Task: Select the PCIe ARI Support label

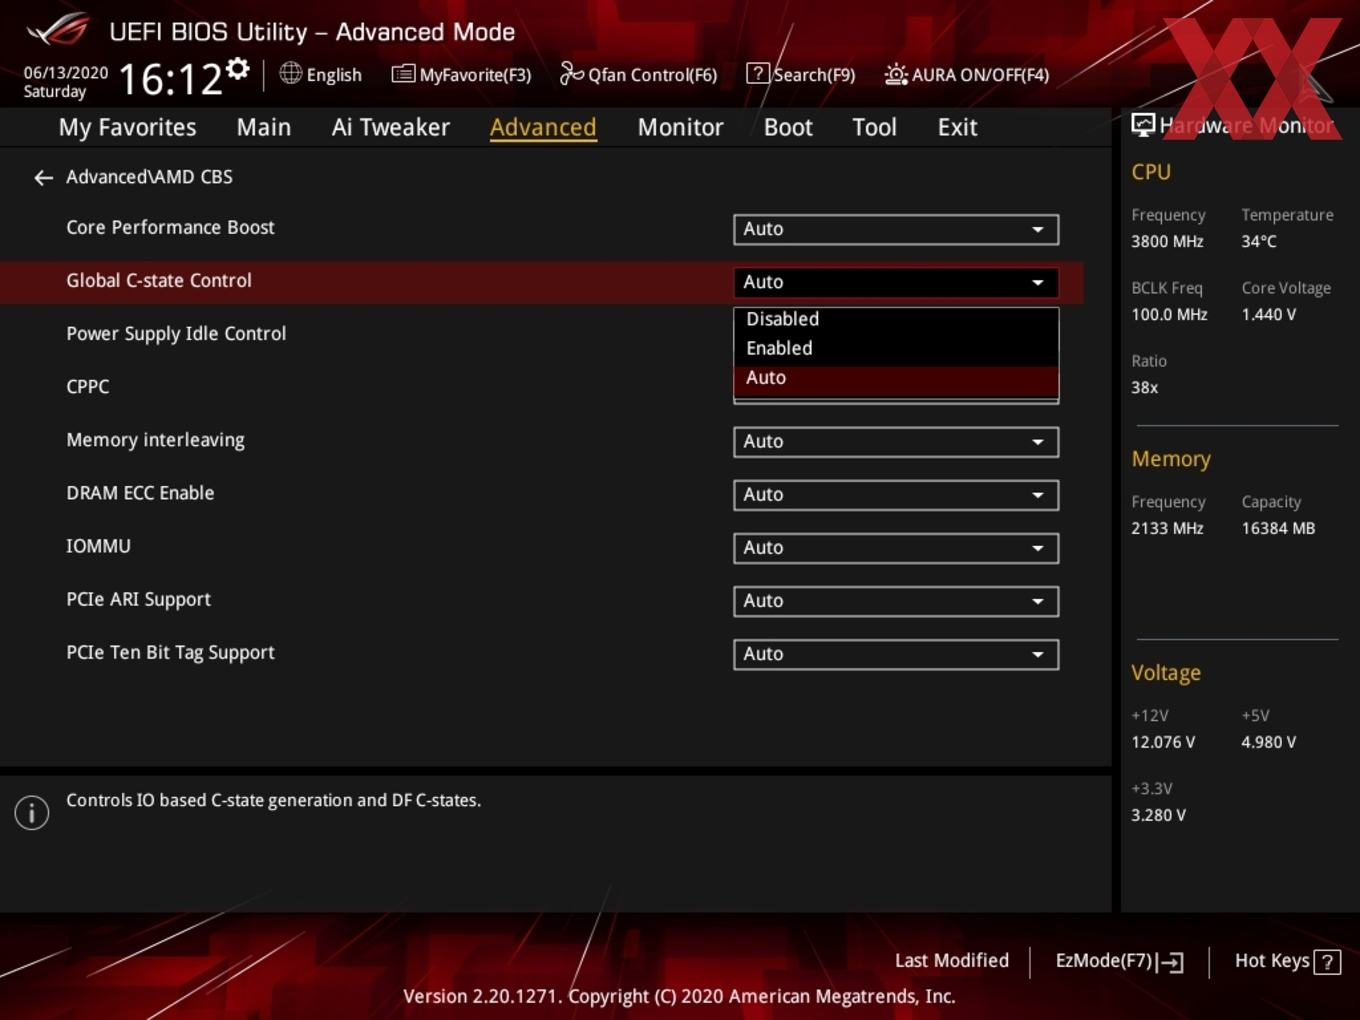Action: pyautogui.click(x=138, y=599)
